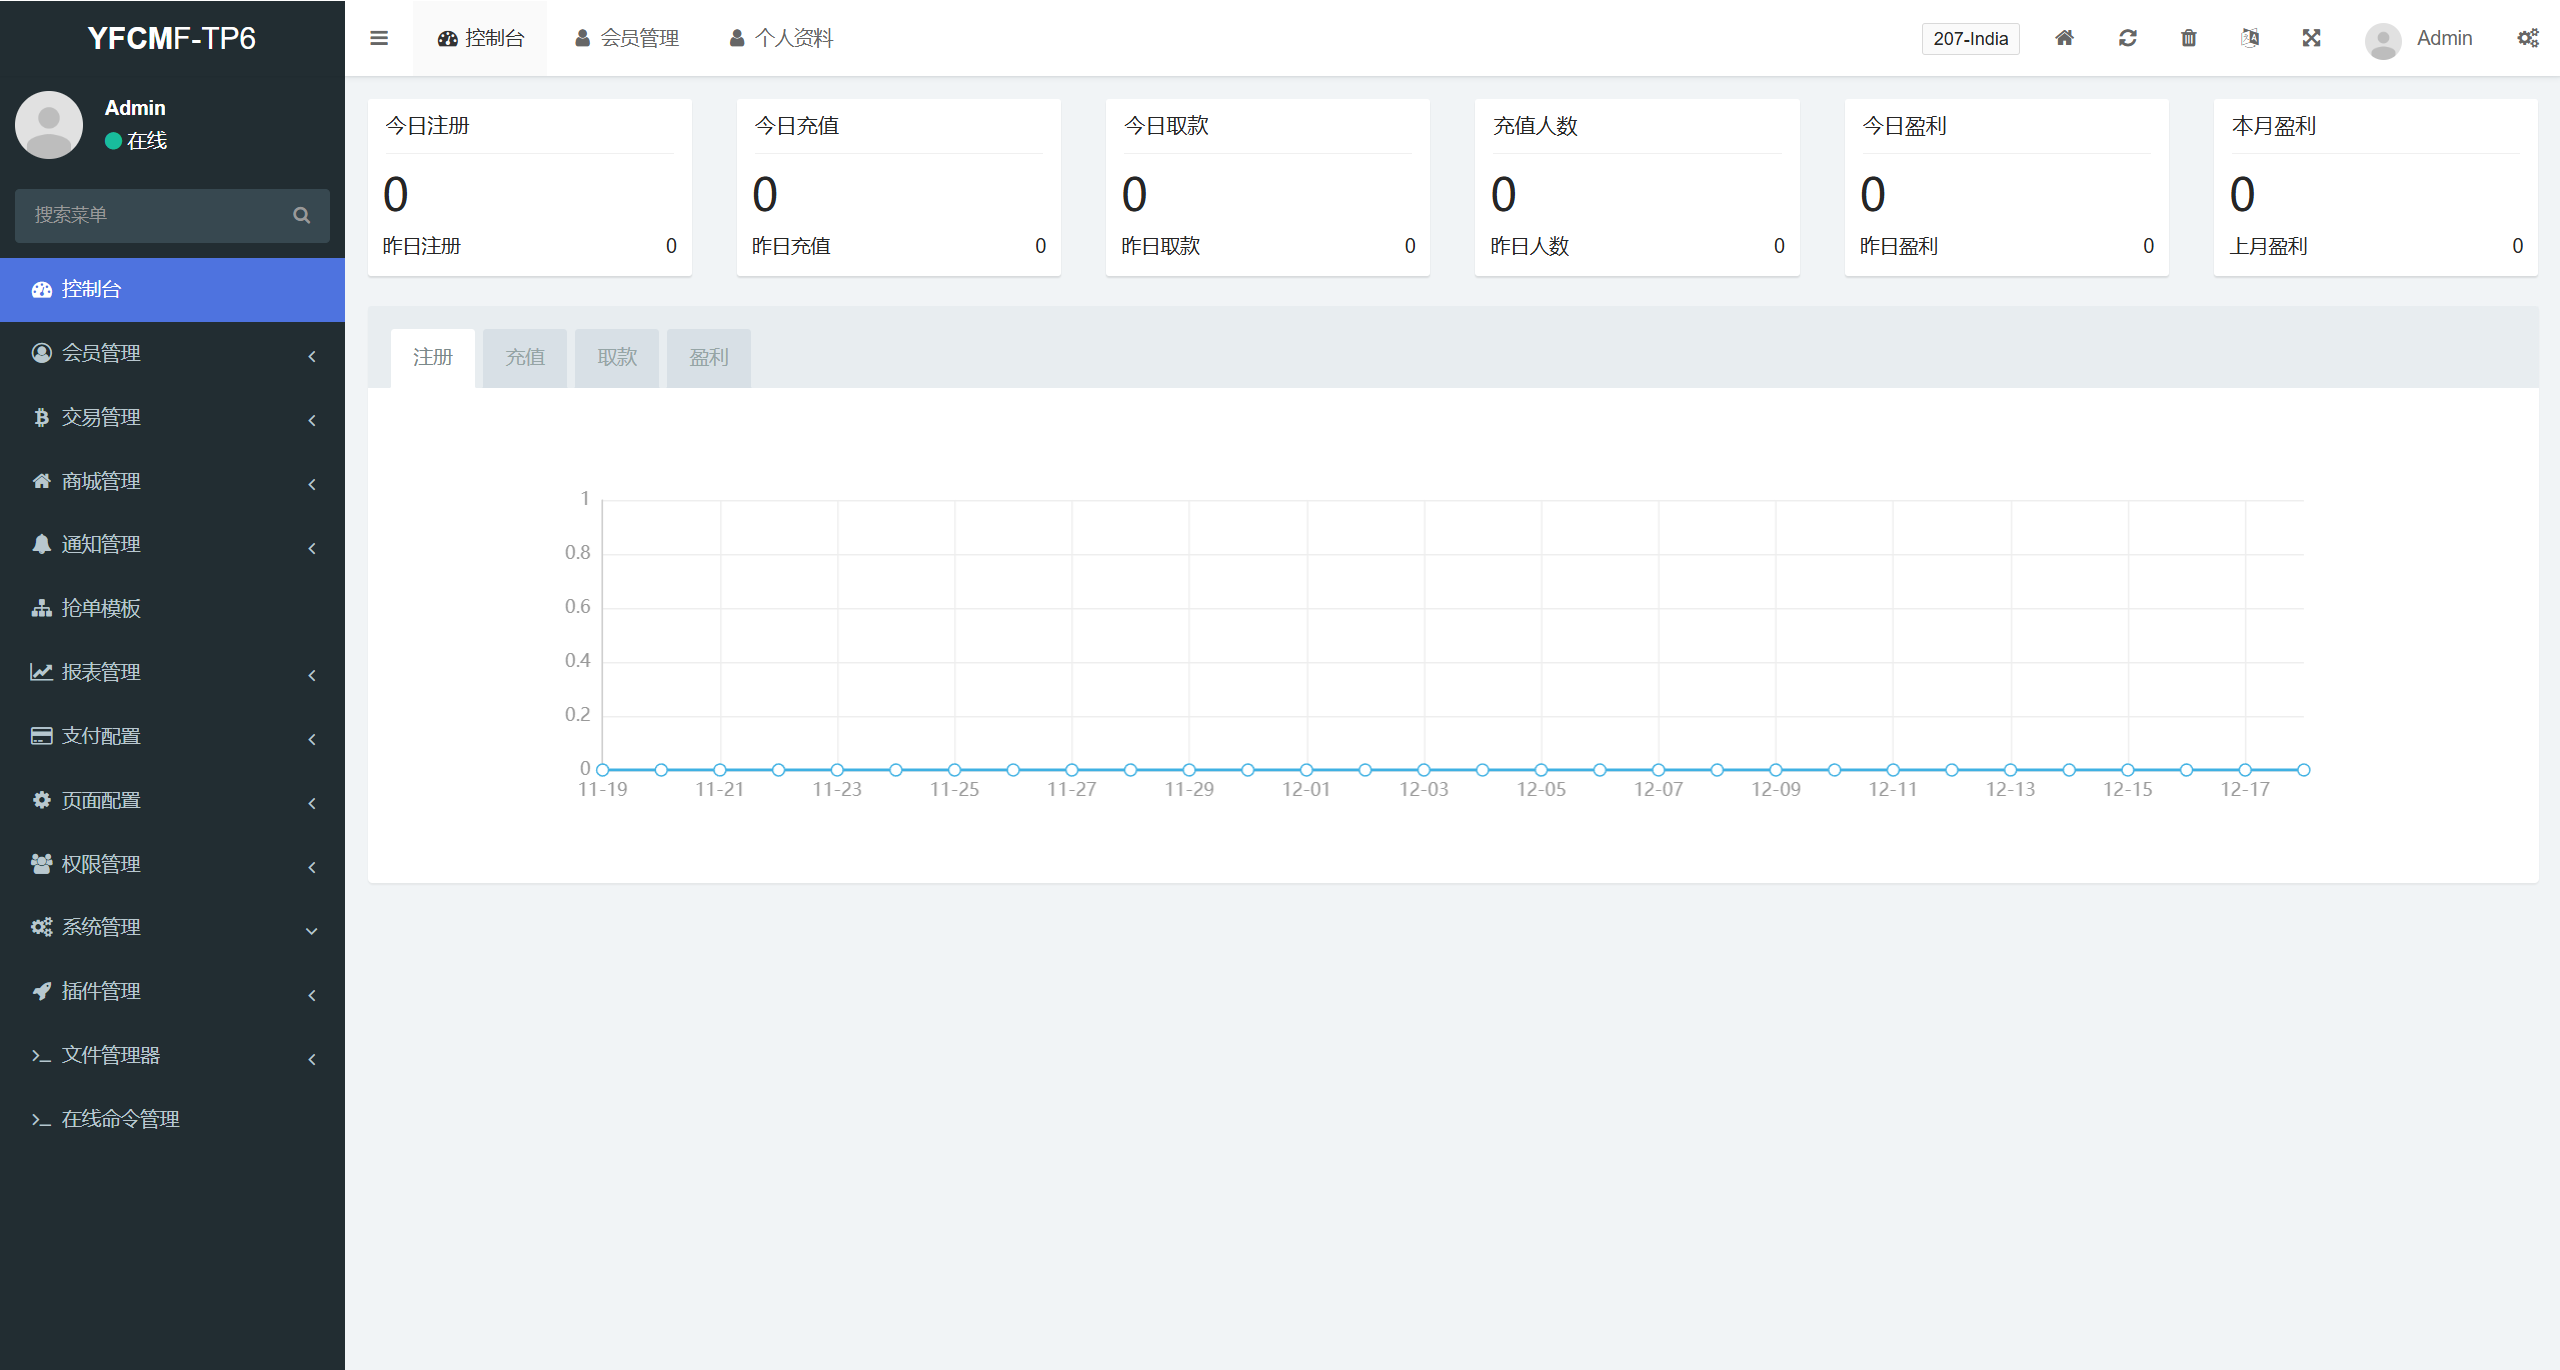Click the home icon in top bar
This screenshot has width=2560, height=1370.
2064,38
